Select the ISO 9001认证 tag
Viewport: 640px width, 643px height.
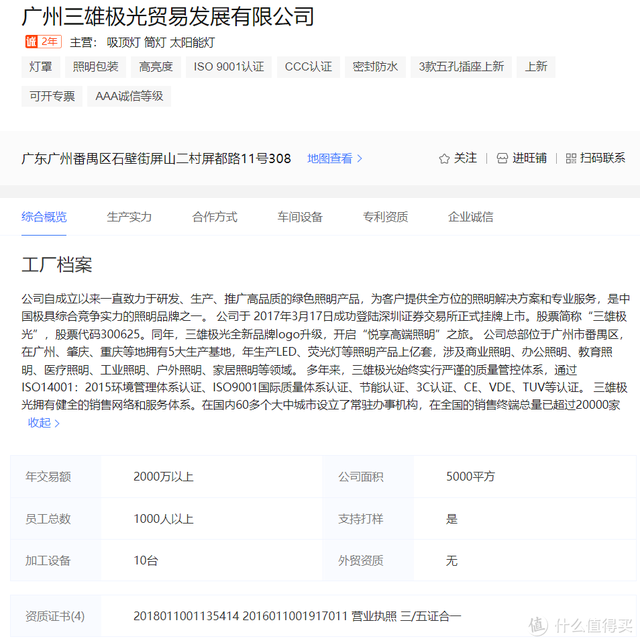[229, 67]
